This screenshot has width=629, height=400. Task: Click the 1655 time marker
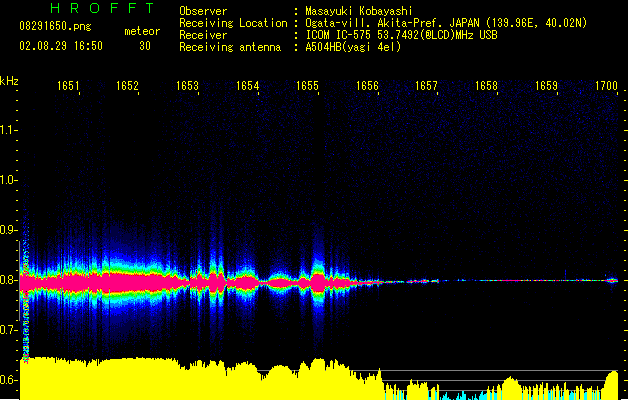(x=308, y=86)
